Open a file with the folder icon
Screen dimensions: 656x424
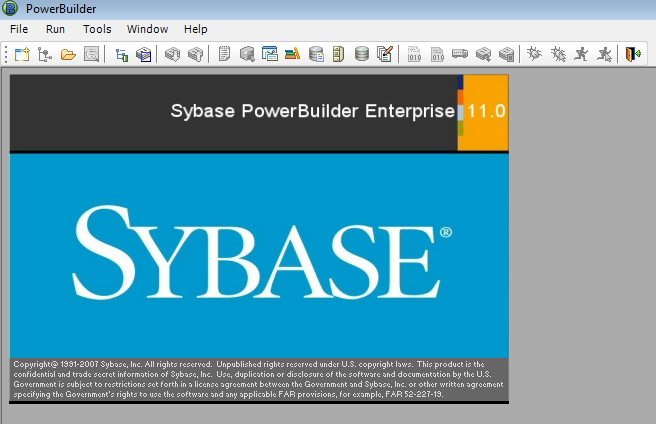point(68,54)
